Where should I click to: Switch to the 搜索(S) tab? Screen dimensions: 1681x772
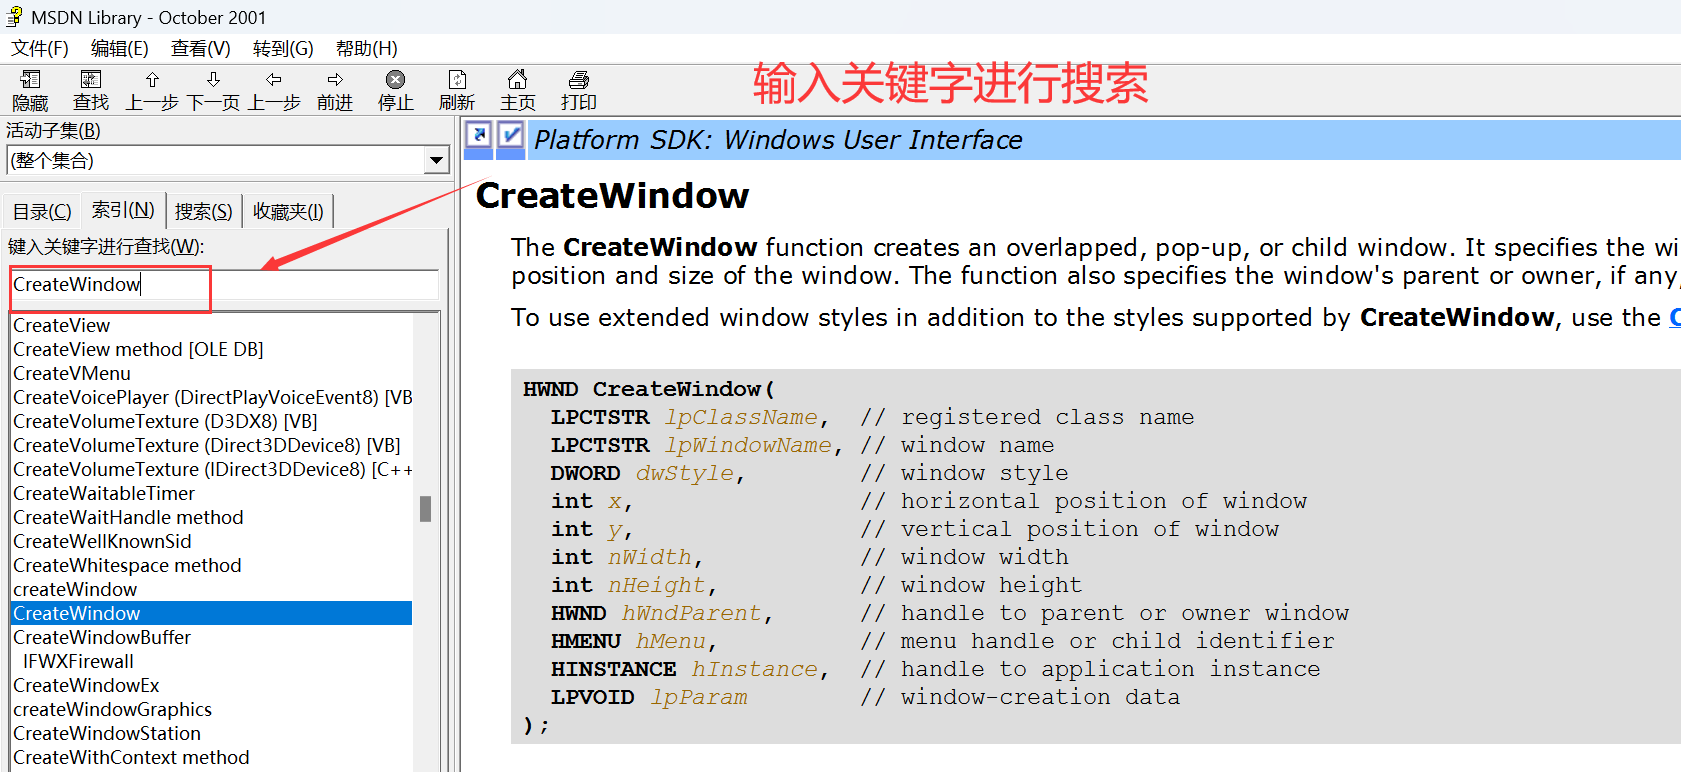[204, 211]
